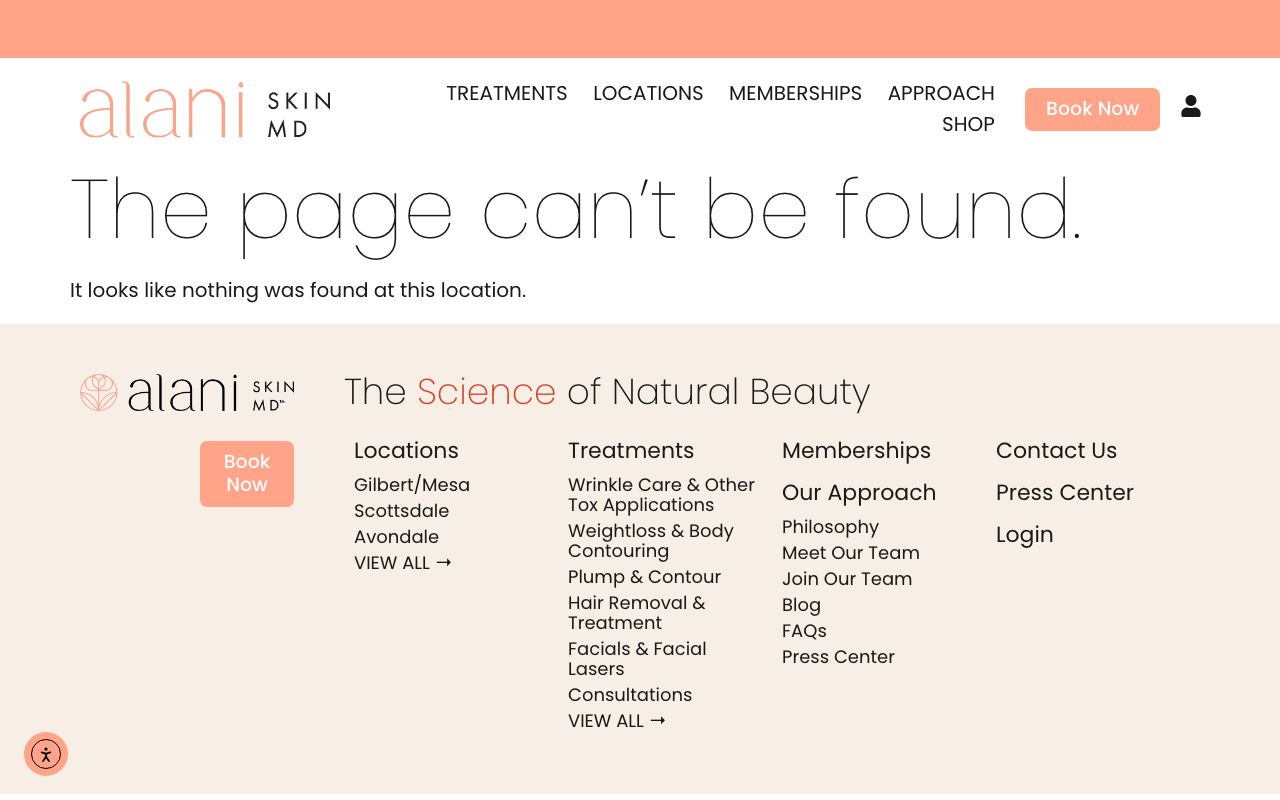This screenshot has height=800, width=1280.
Task: Select Memberships in the top navigation
Action: click(x=795, y=94)
